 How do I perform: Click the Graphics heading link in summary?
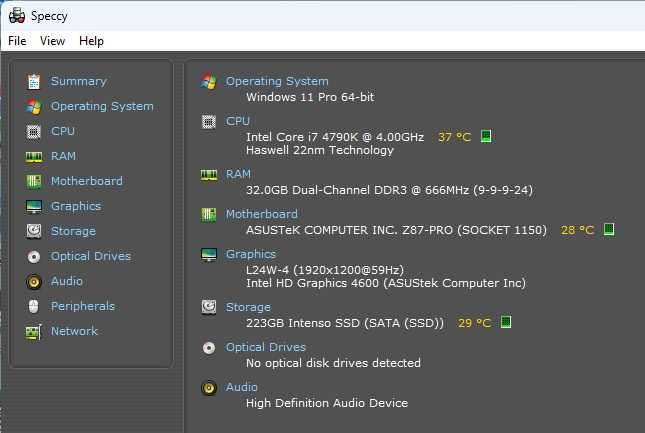coord(251,254)
